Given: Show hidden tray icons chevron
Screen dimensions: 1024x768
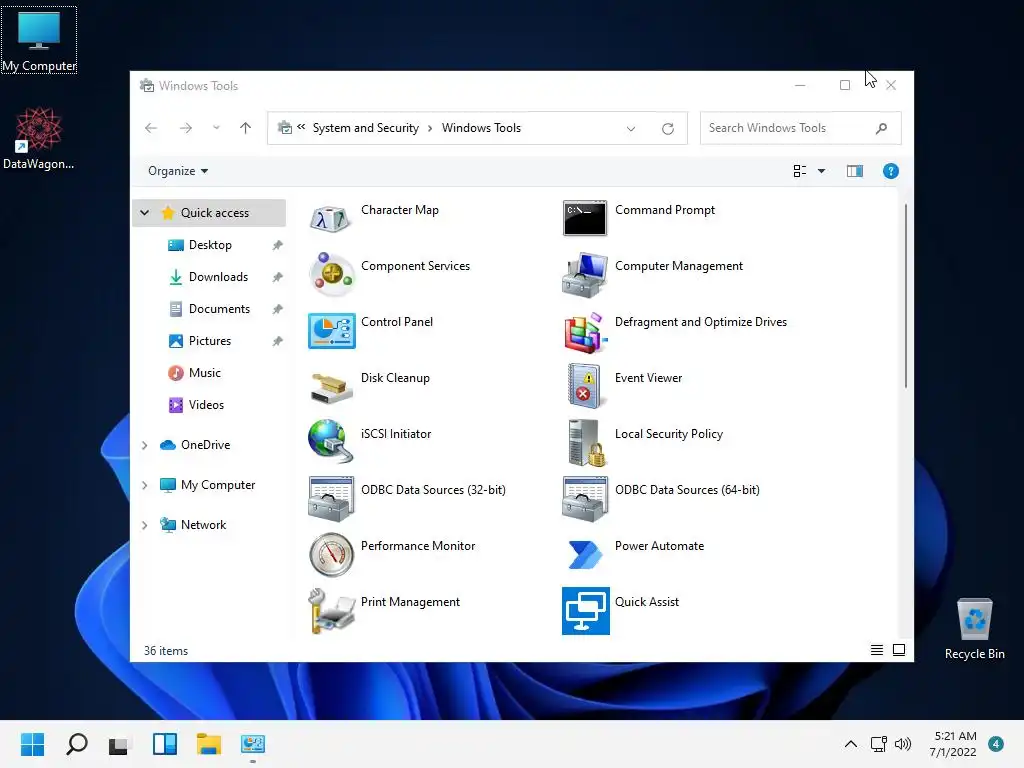Looking at the screenshot, I should tap(850, 744).
